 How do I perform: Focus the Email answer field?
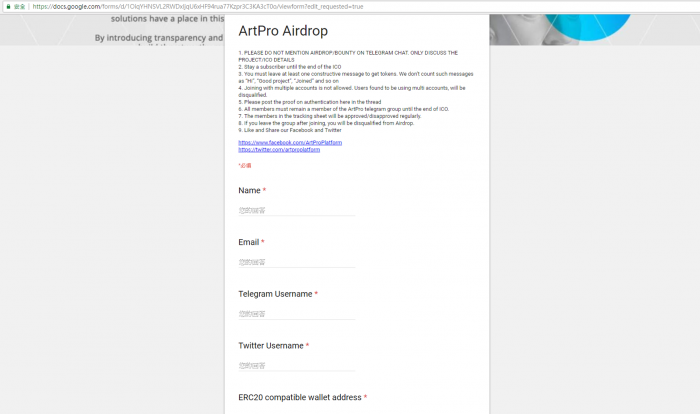pyautogui.click(x=297, y=262)
